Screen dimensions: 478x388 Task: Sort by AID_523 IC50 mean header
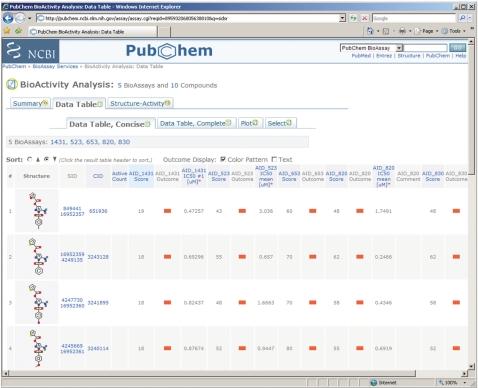pyautogui.click(x=266, y=176)
